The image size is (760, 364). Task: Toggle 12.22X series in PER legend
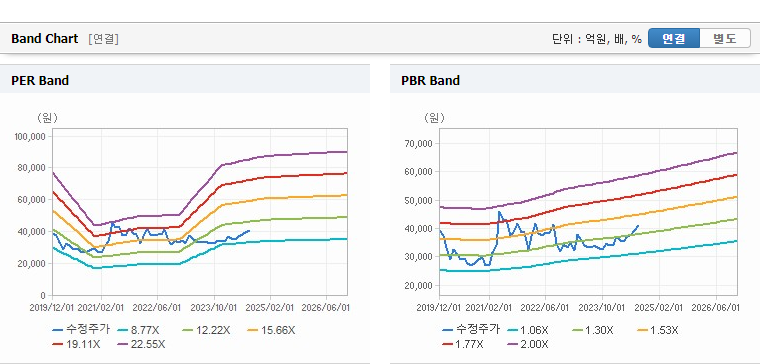(206, 330)
